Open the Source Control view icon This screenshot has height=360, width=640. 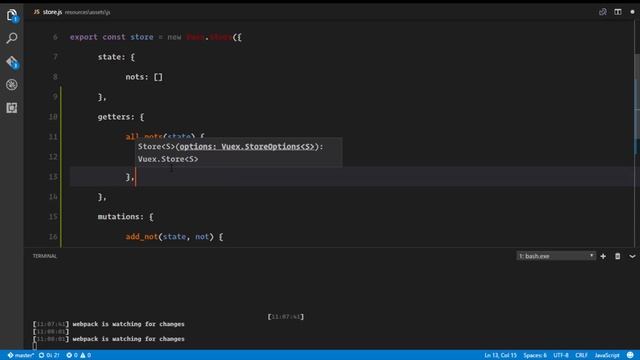pos(12,62)
